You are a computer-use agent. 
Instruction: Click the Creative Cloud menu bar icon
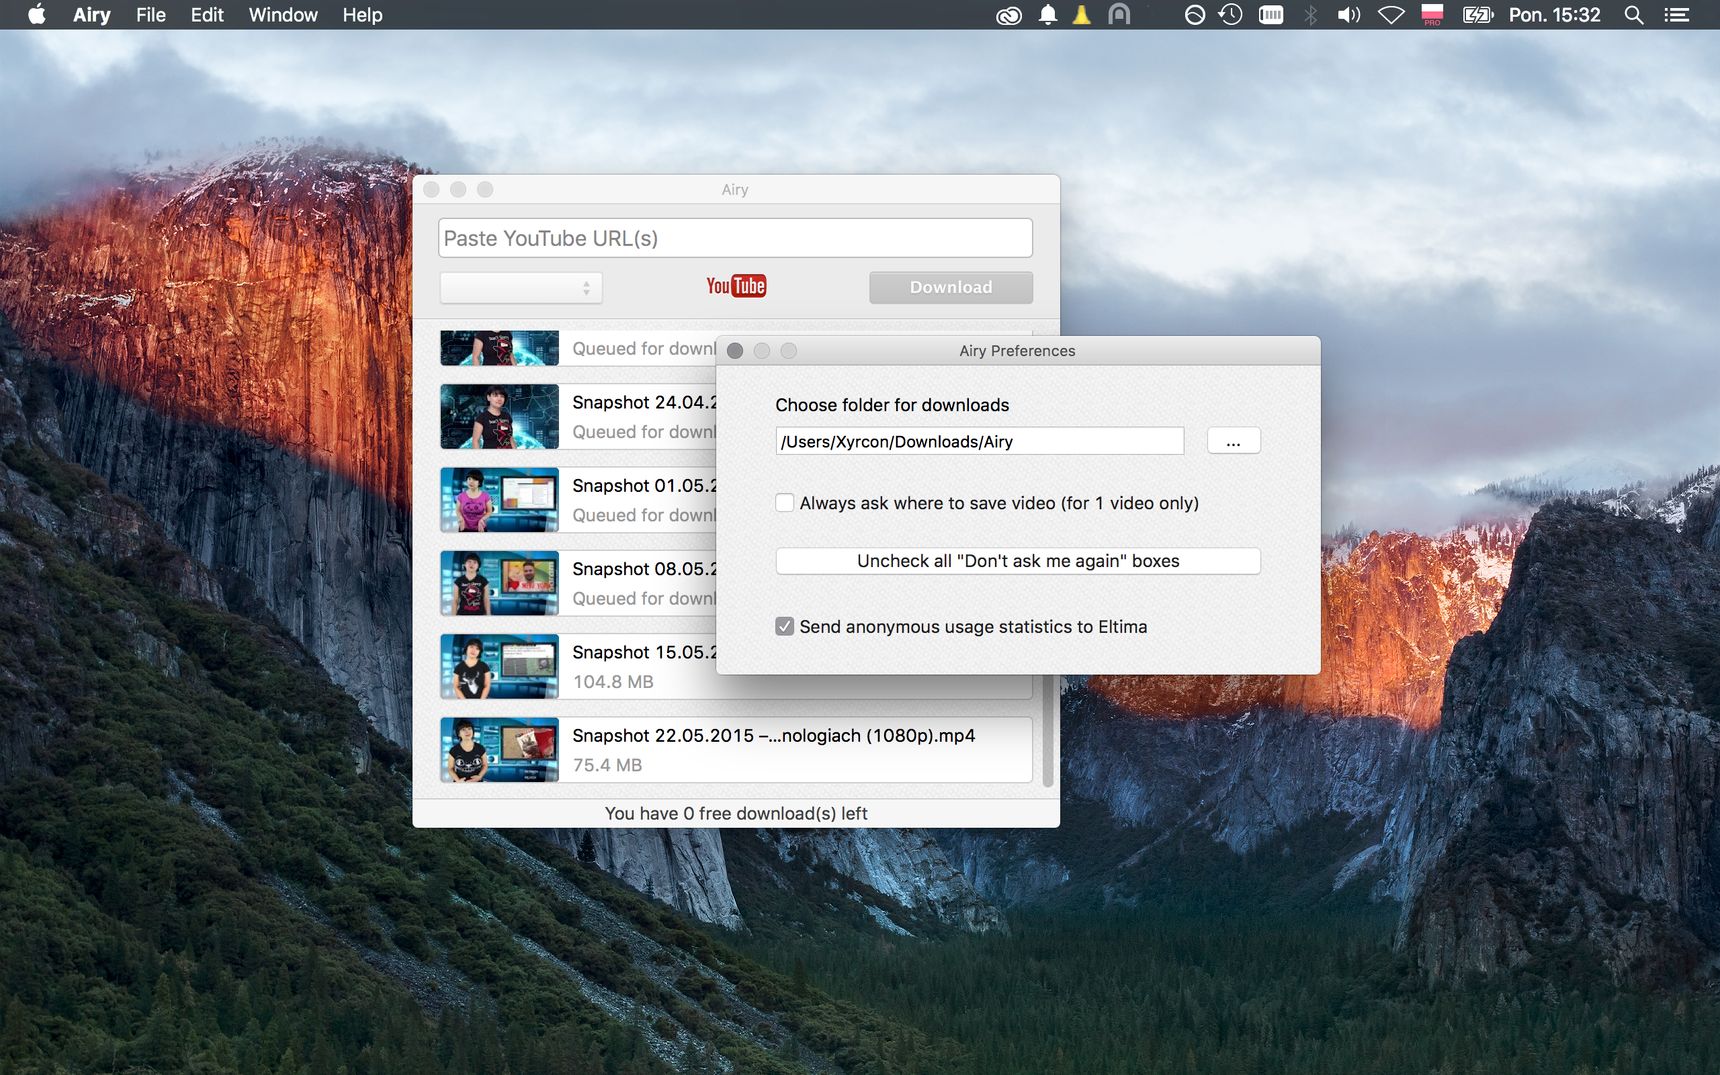[1009, 15]
